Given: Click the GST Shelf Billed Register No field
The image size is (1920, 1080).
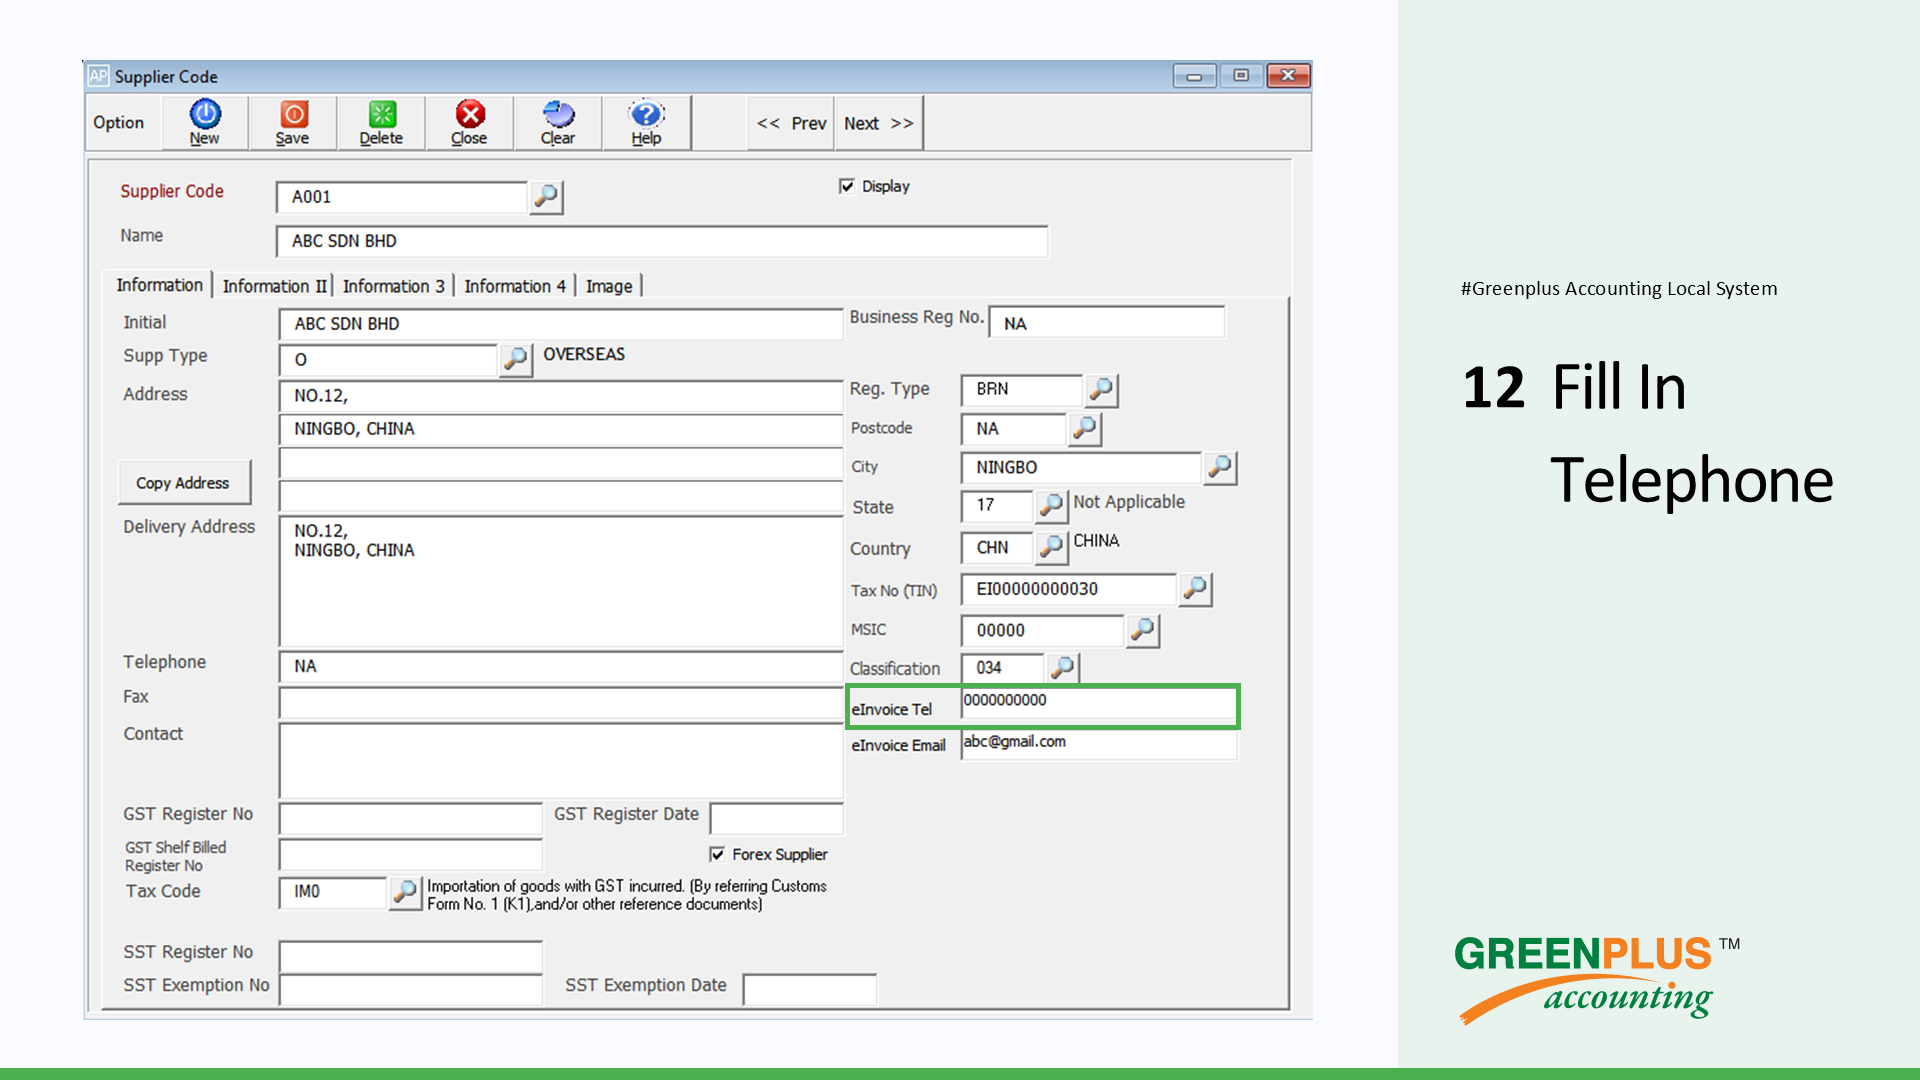Looking at the screenshot, I should pyautogui.click(x=411, y=854).
